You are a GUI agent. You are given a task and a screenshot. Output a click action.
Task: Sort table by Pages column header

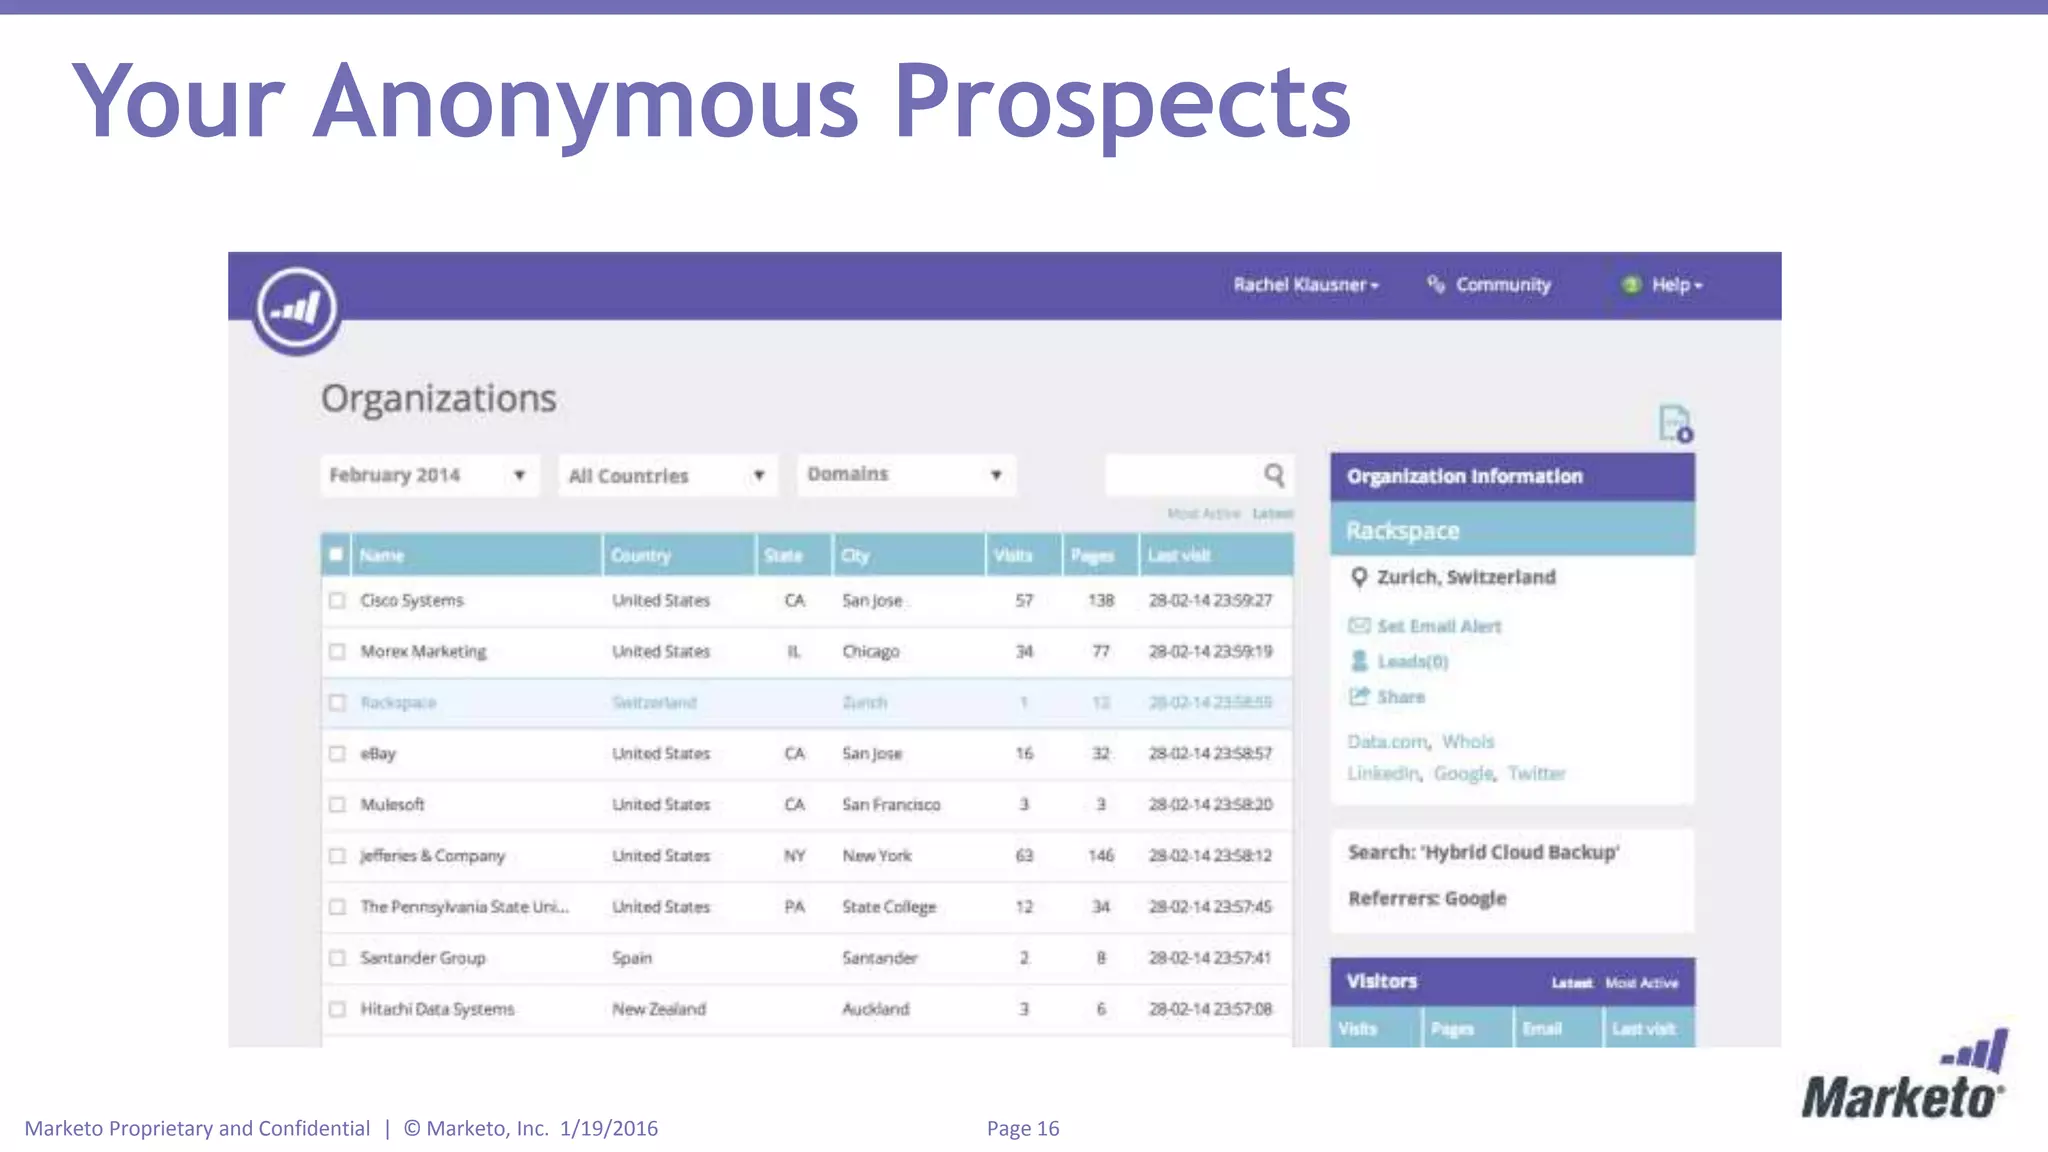(1101, 555)
